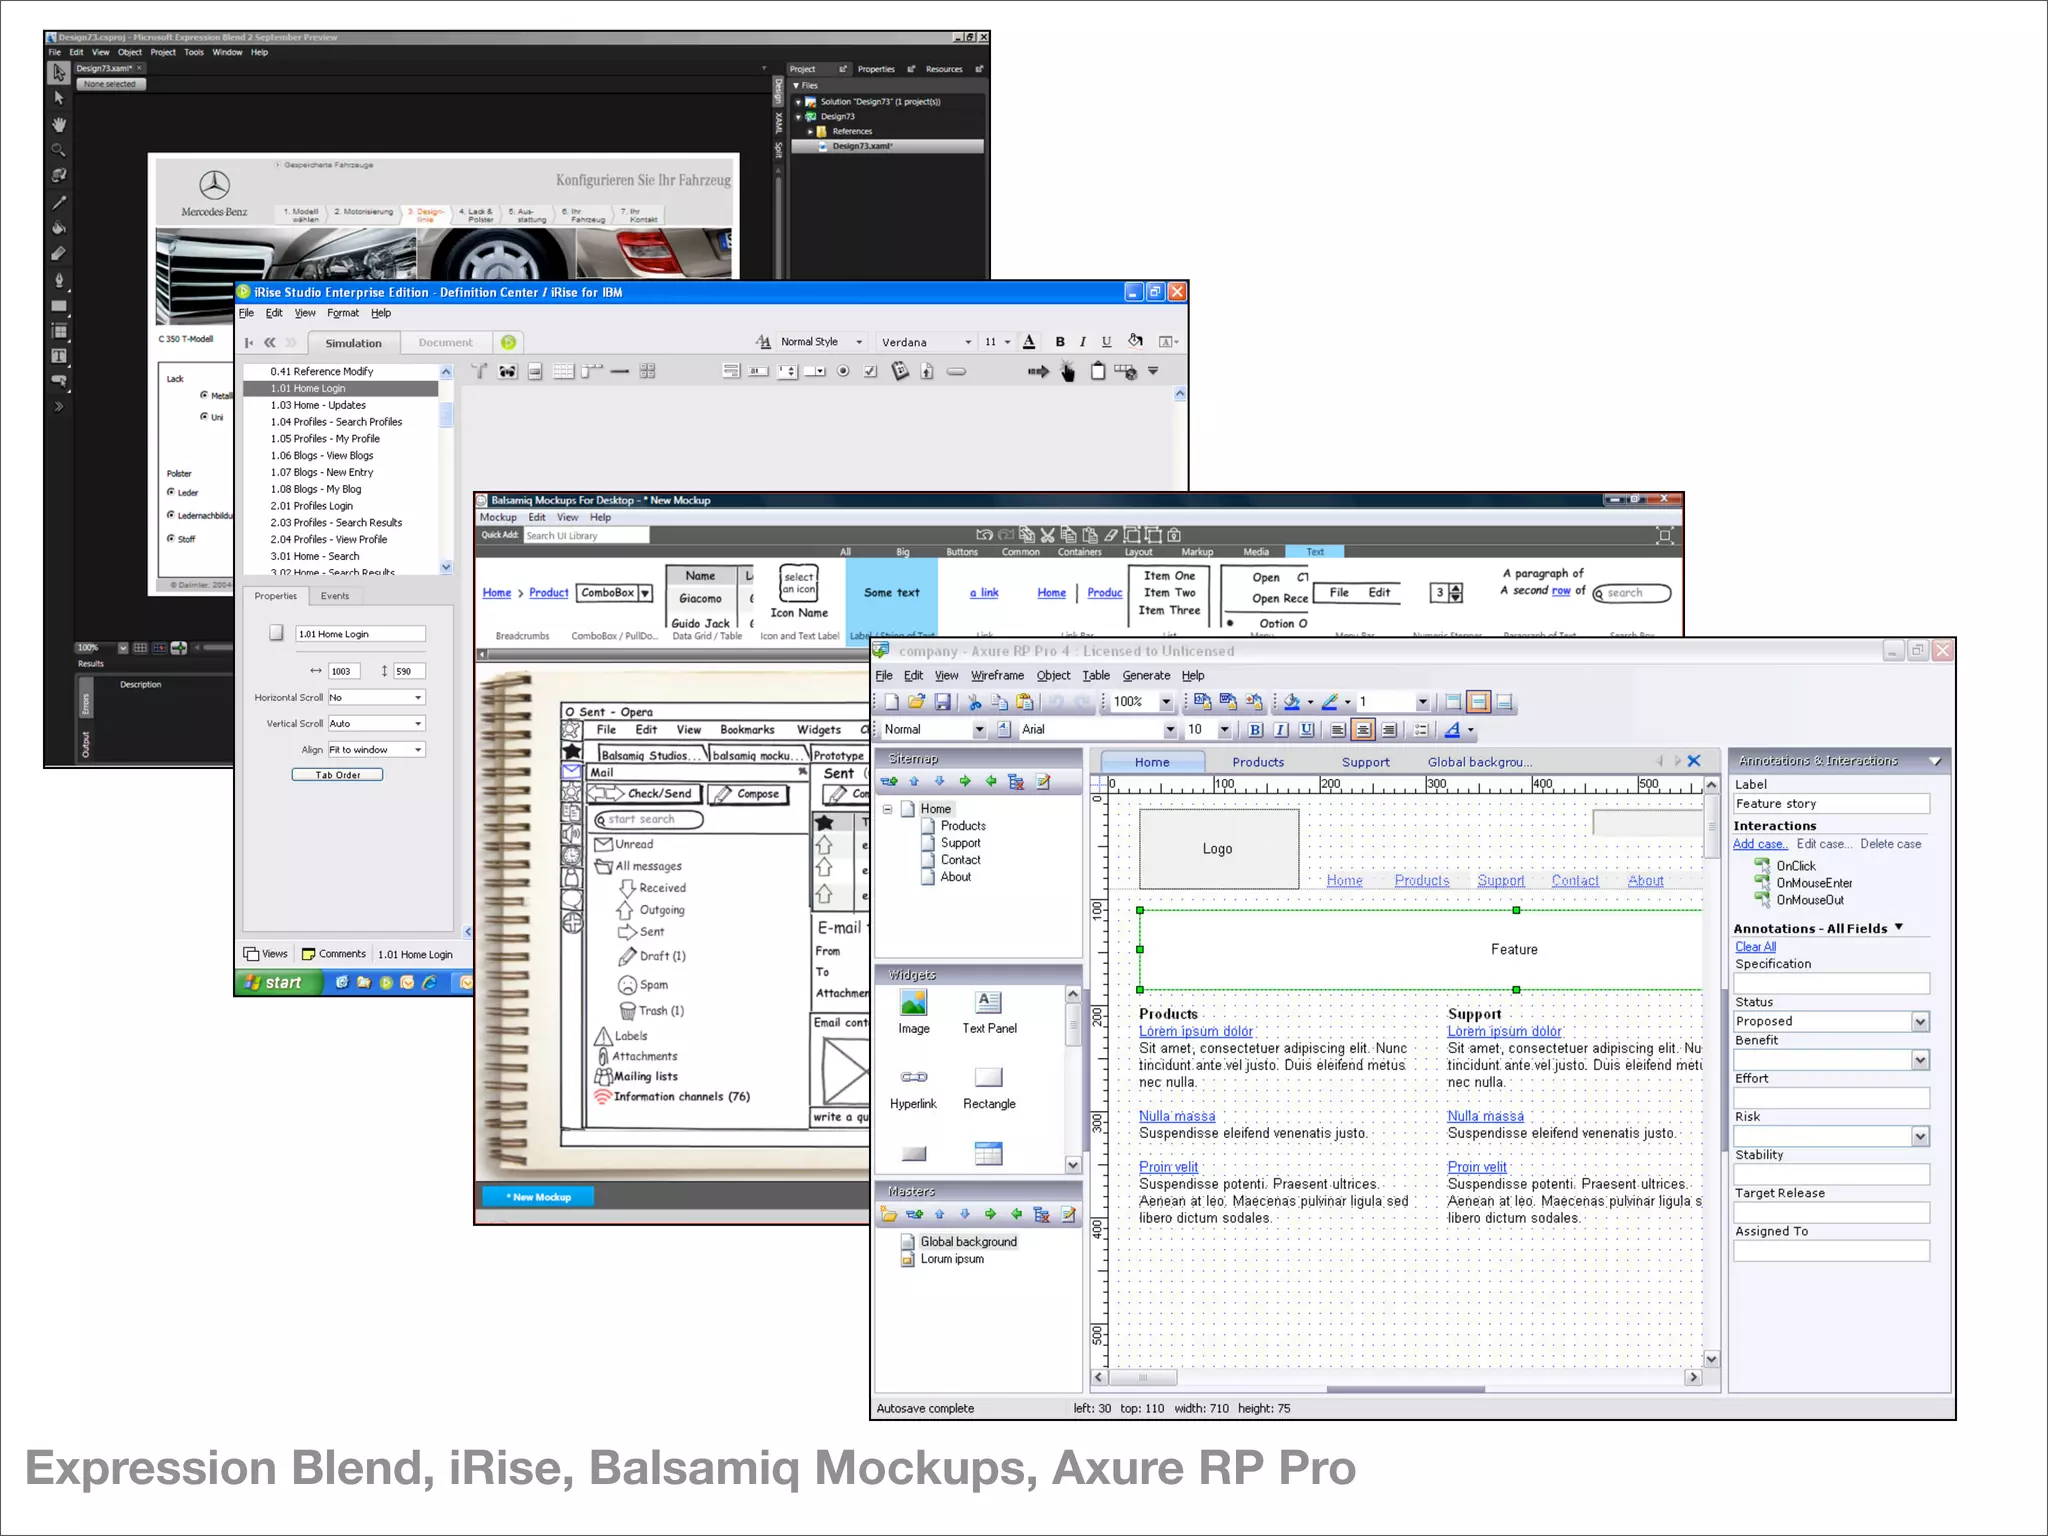Click the Comments button in iRise bottom bar
This screenshot has width=2048, height=1536.
coord(334,954)
